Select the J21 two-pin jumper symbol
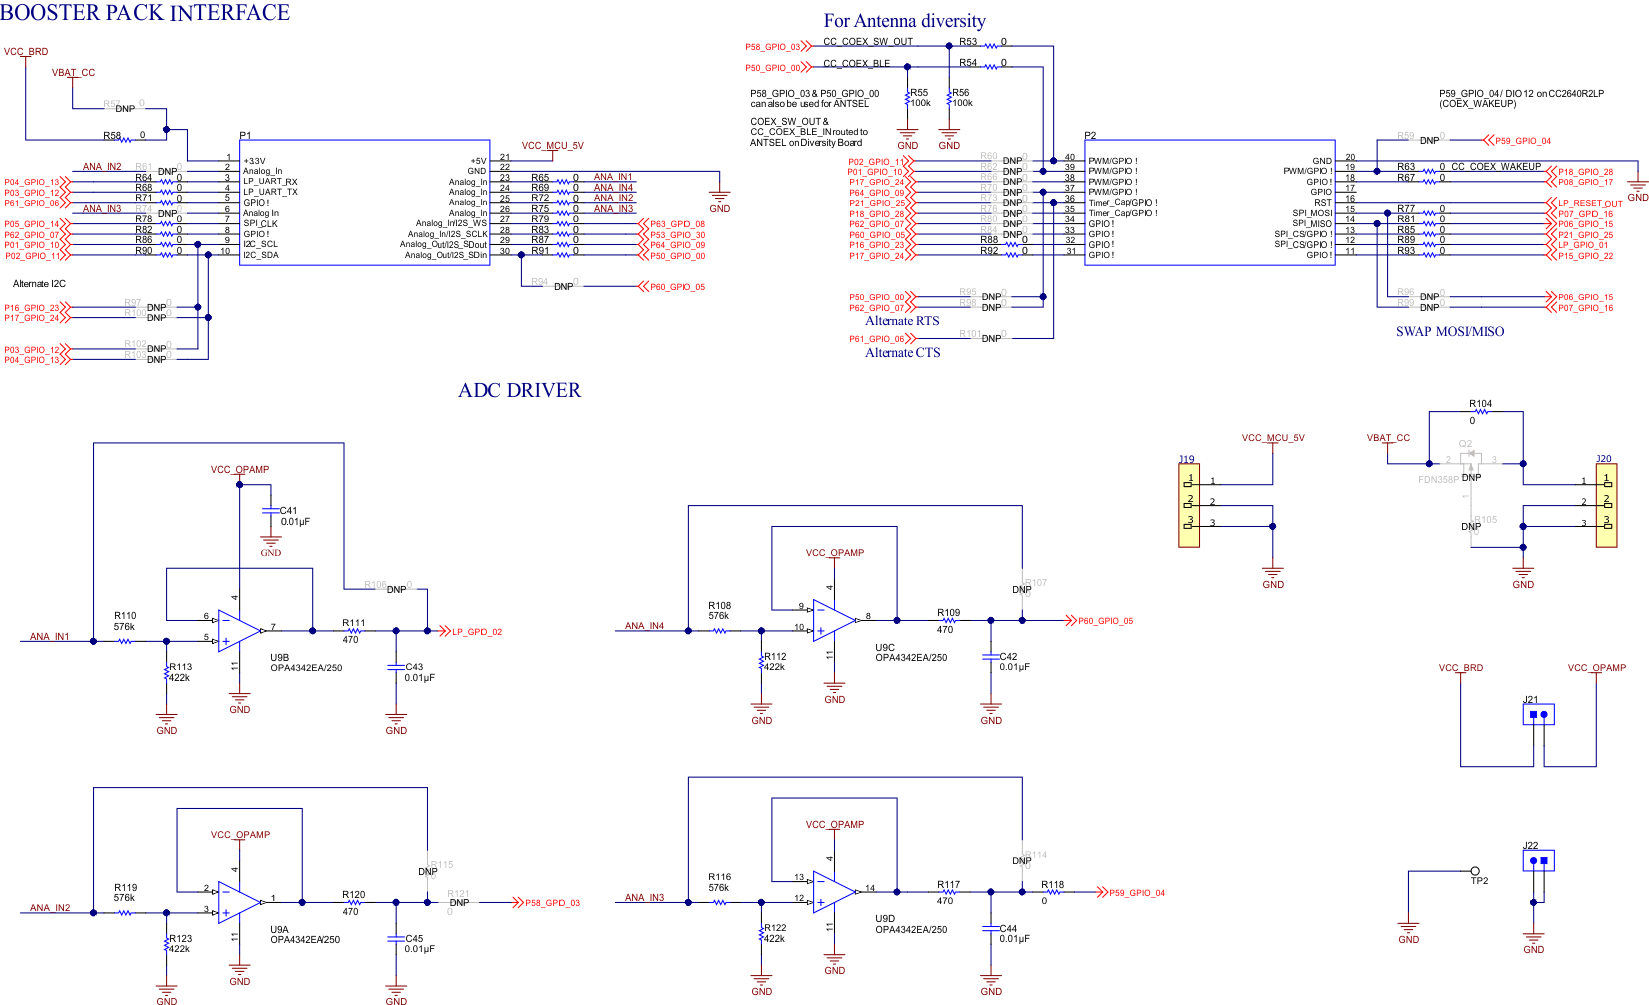 coord(1539,715)
